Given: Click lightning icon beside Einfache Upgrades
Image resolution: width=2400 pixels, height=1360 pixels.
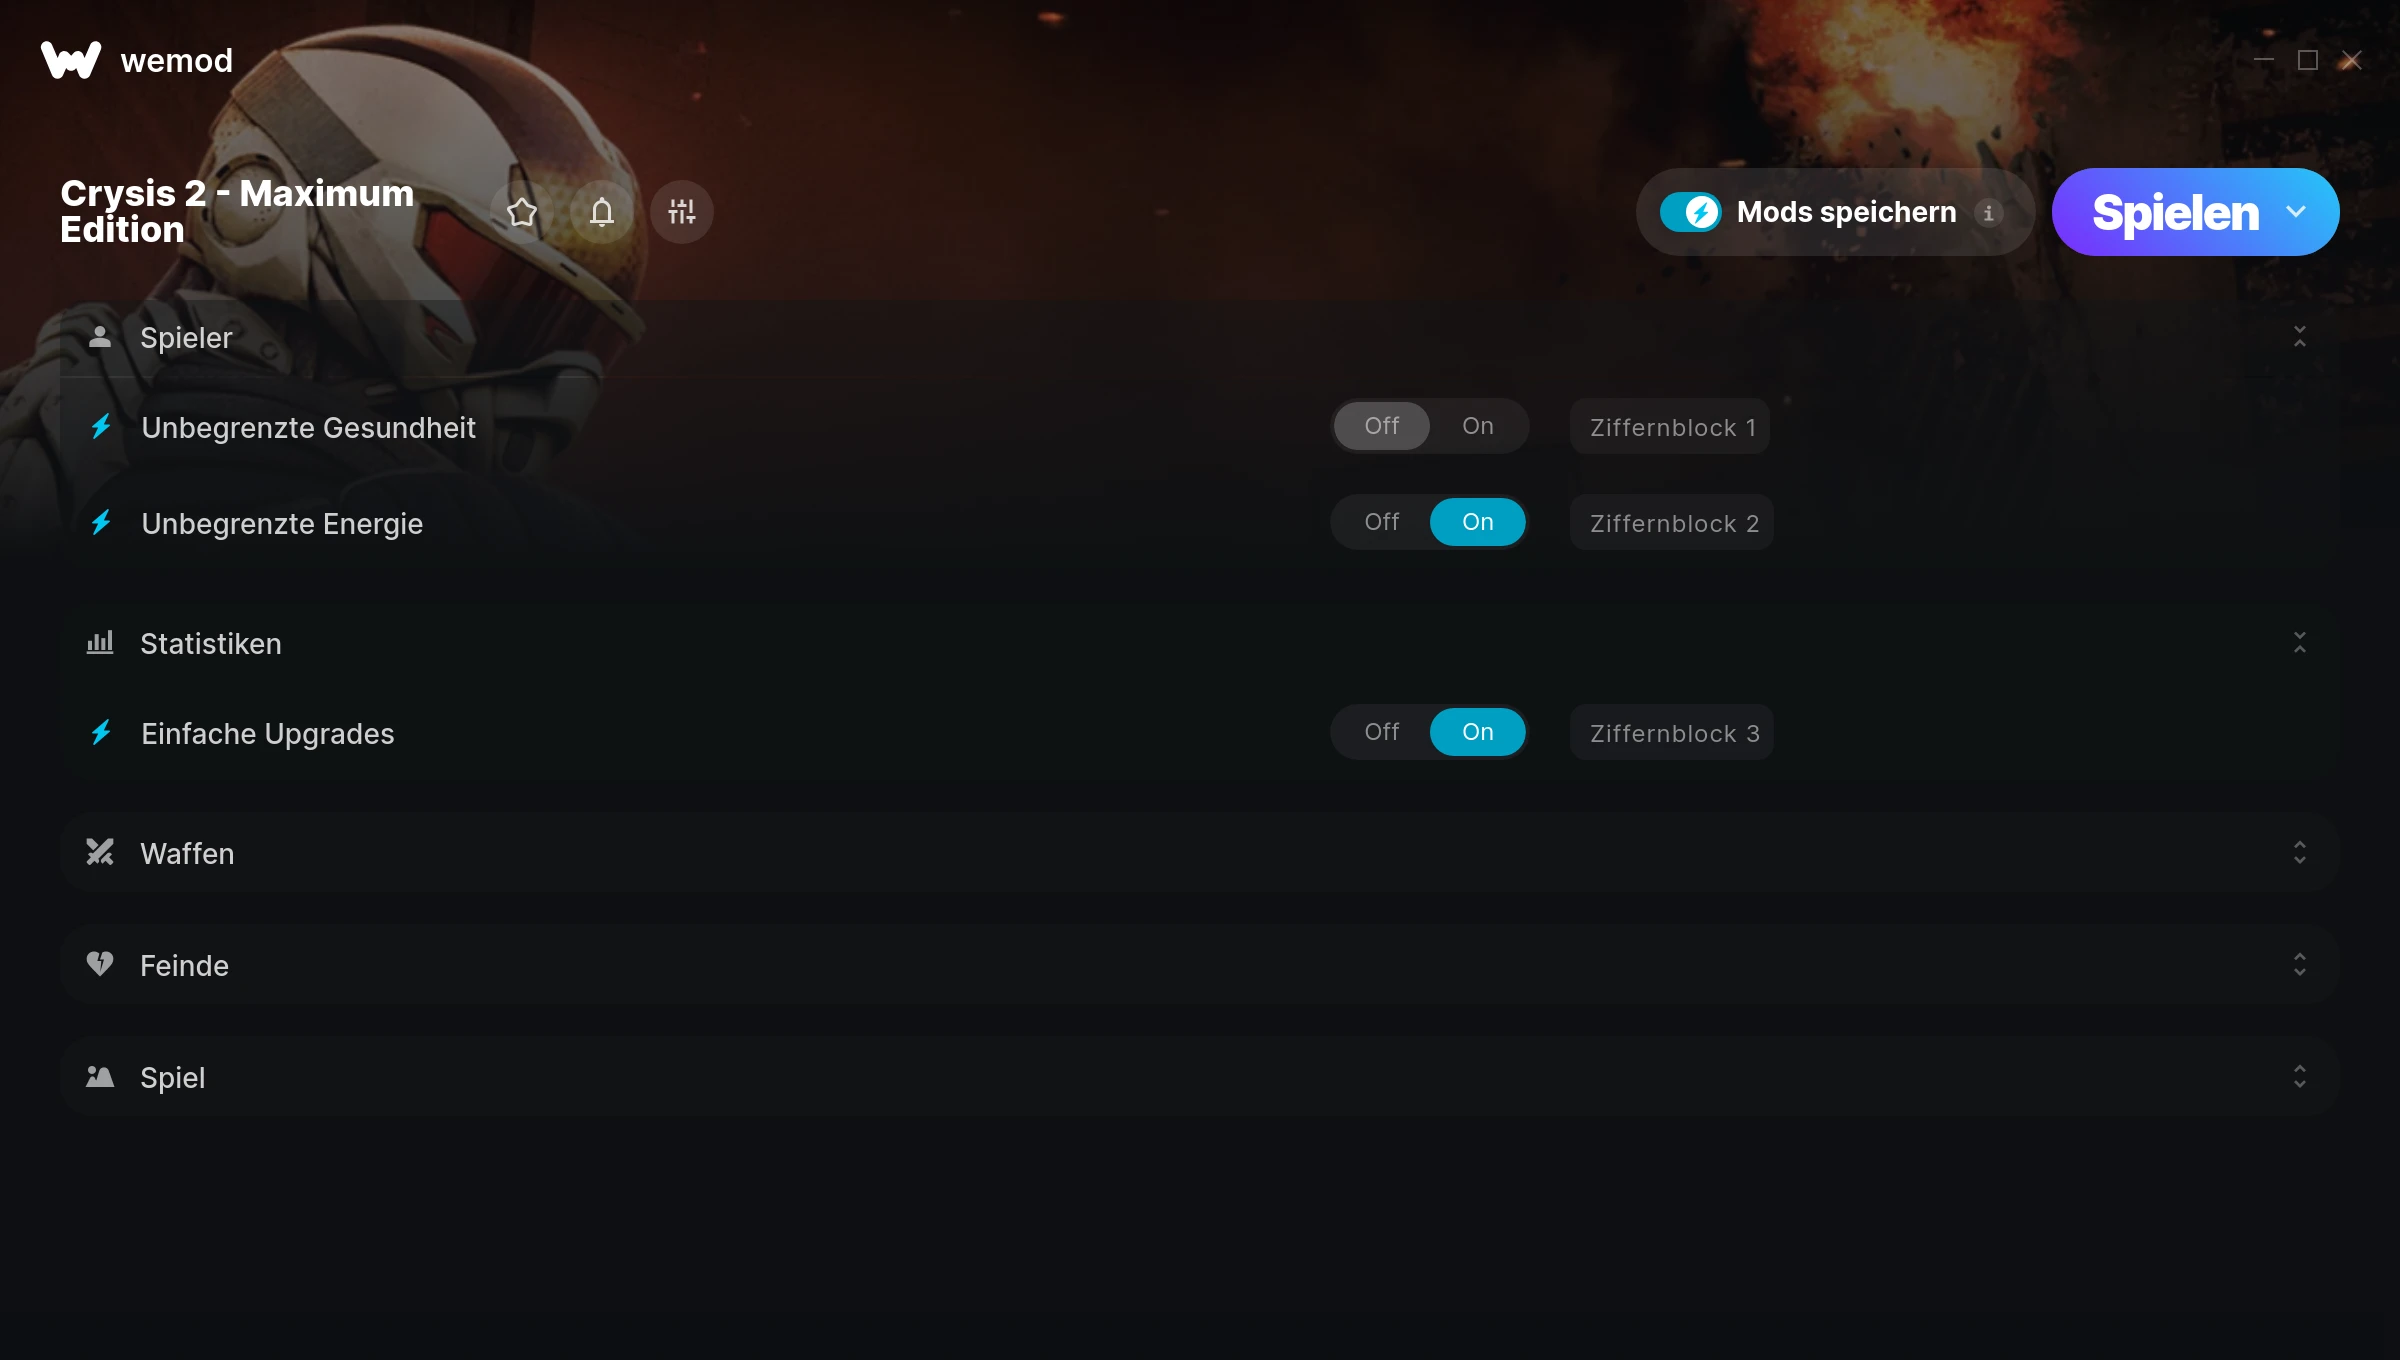Looking at the screenshot, I should tap(101, 733).
